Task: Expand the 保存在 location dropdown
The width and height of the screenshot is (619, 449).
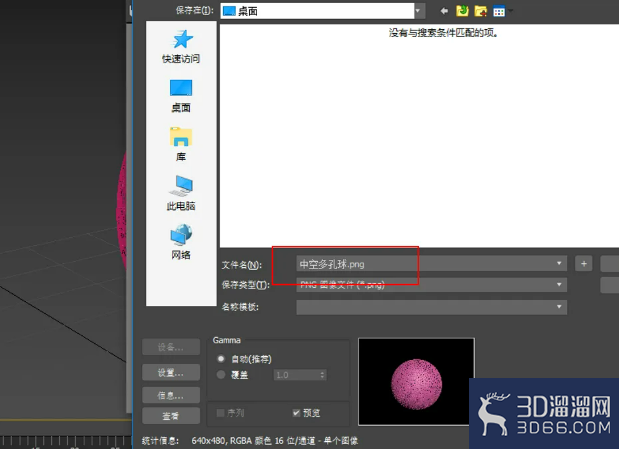Action: [420, 11]
